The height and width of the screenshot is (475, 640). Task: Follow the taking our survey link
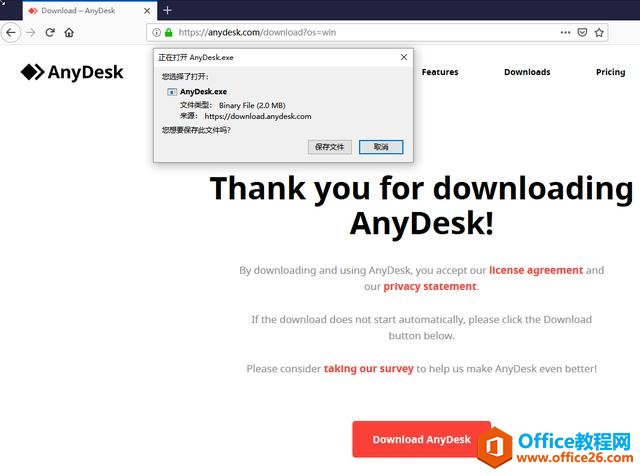pos(369,368)
